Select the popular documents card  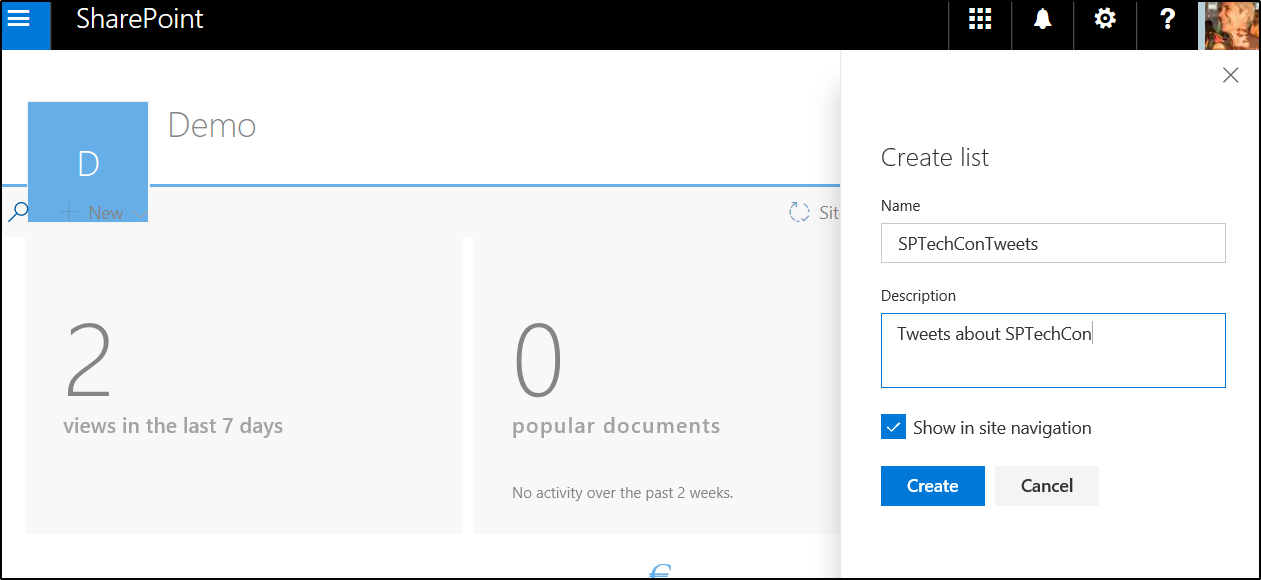[655, 385]
